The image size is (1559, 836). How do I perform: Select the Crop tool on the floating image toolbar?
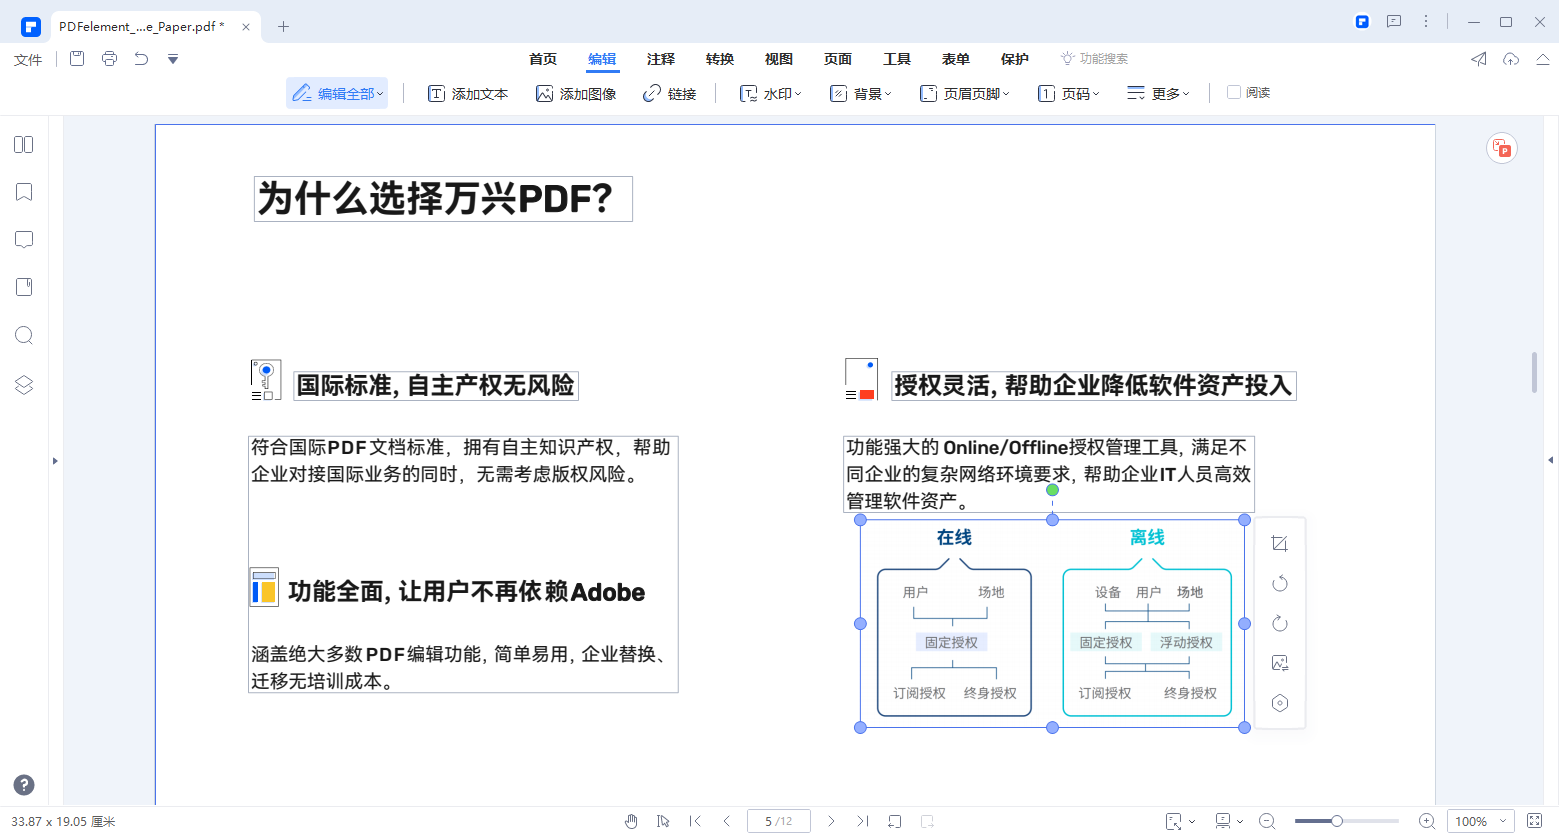pyautogui.click(x=1280, y=543)
